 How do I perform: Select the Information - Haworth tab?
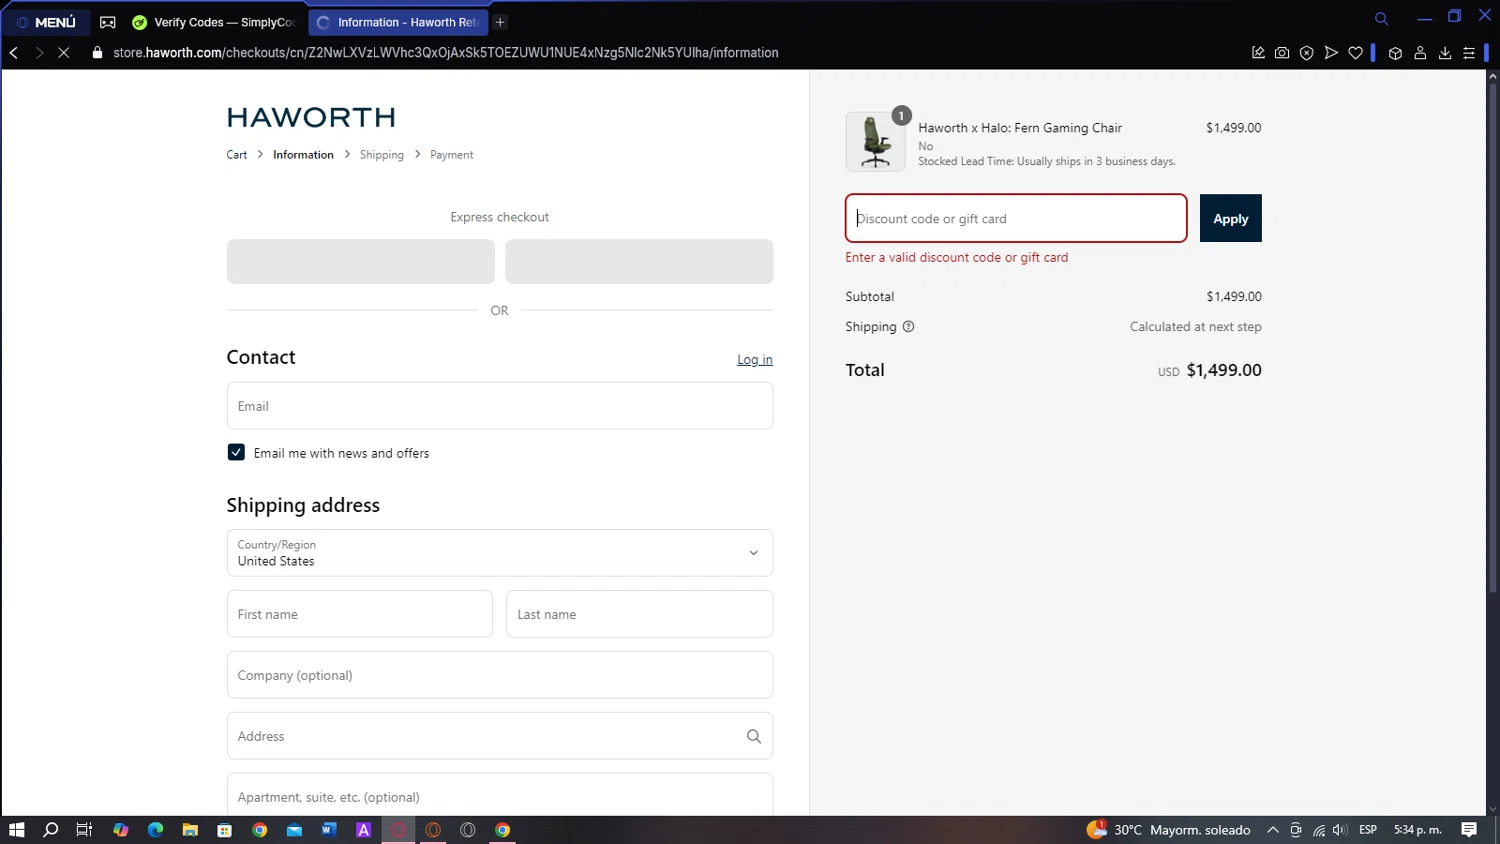pyautogui.click(x=398, y=22)
